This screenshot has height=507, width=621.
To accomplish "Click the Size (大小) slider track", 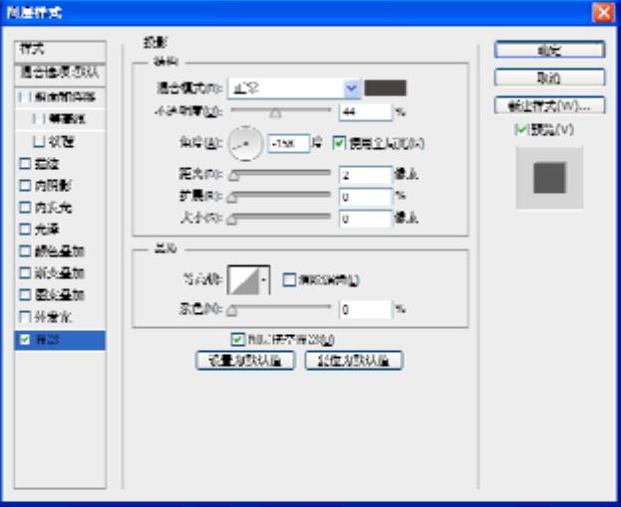I will point(281,217).
